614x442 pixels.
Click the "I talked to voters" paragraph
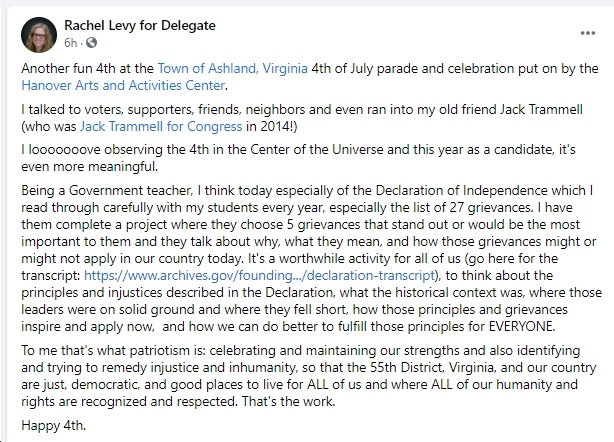302,118
